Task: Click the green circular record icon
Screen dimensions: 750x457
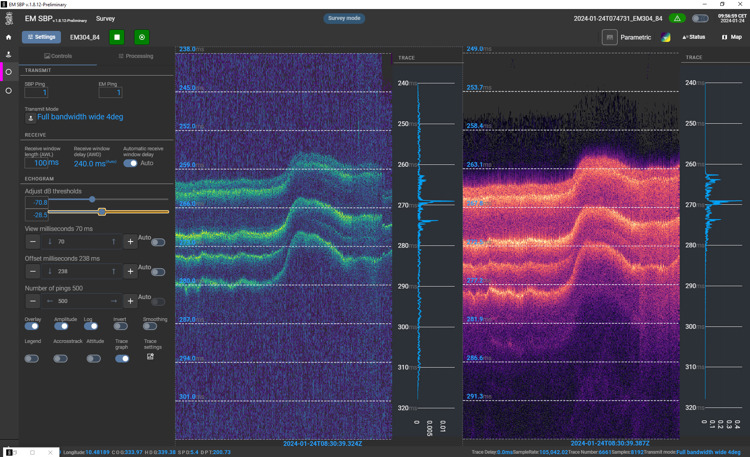Action: pyautogui.click(x=142, y=37)
